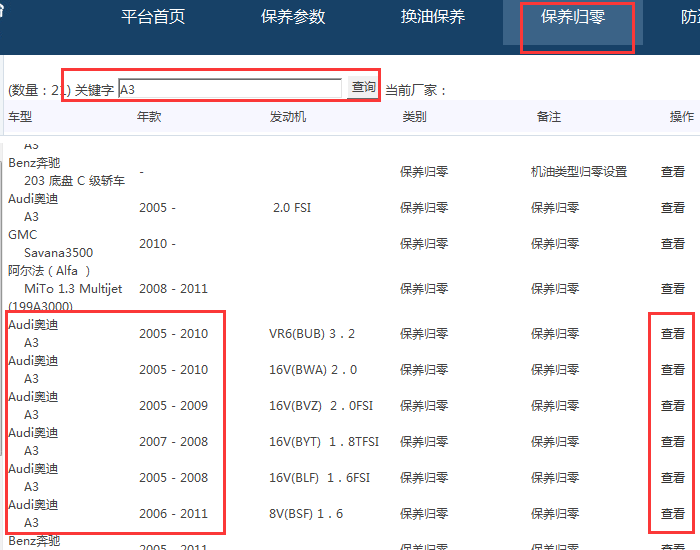Select year cell 2010 - for GMC
This screenshot has width=700, height=550.
(158, 244)
